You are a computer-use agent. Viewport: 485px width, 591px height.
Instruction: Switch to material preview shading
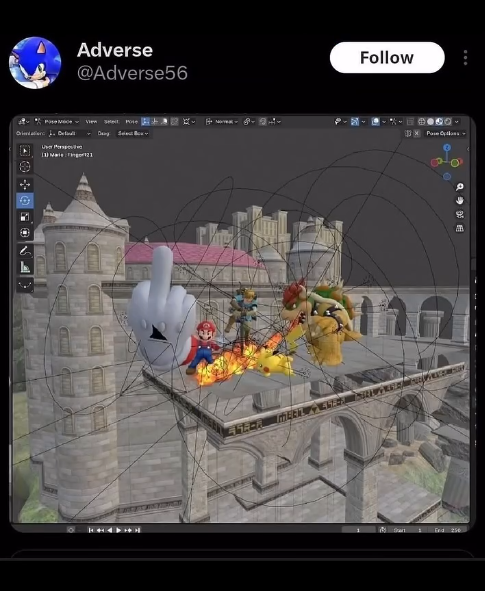(x=439, y=121)
